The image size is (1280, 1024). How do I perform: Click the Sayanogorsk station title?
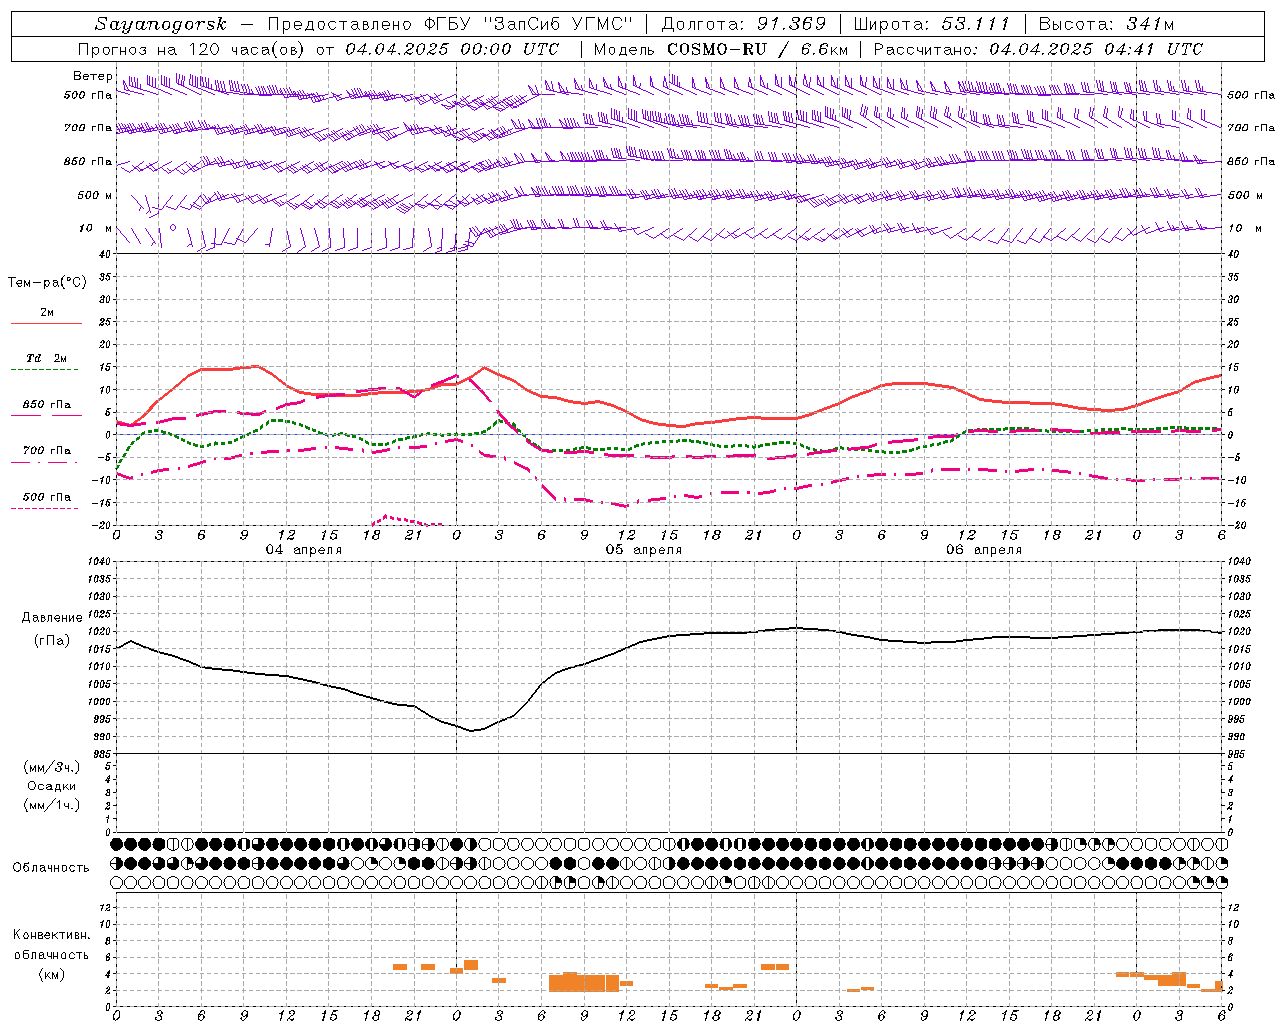[x=161, y=24]
